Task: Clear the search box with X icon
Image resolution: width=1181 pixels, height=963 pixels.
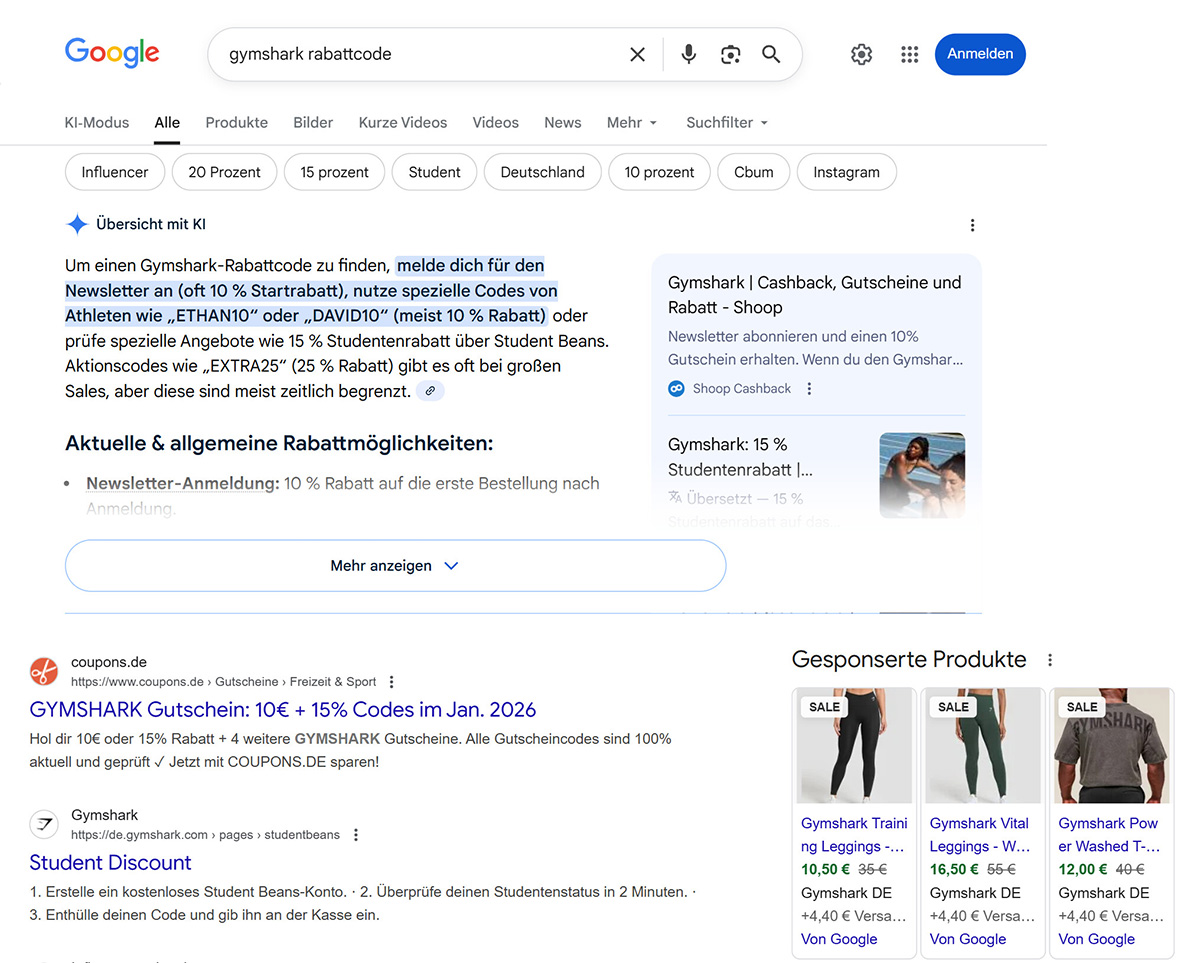Action: pos(637,54)
